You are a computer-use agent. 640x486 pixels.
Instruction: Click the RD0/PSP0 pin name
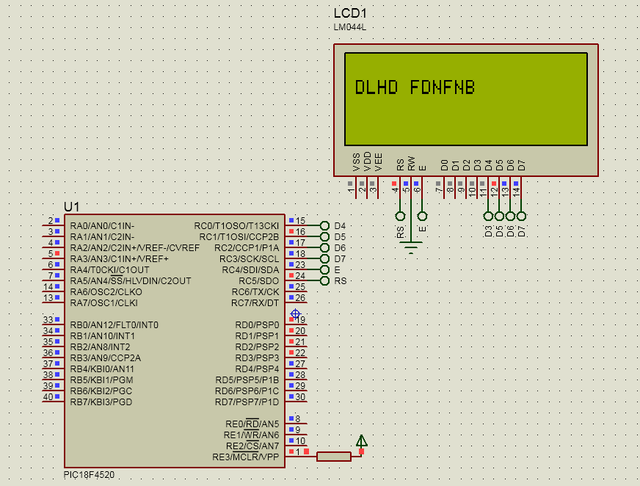point(257,325)
